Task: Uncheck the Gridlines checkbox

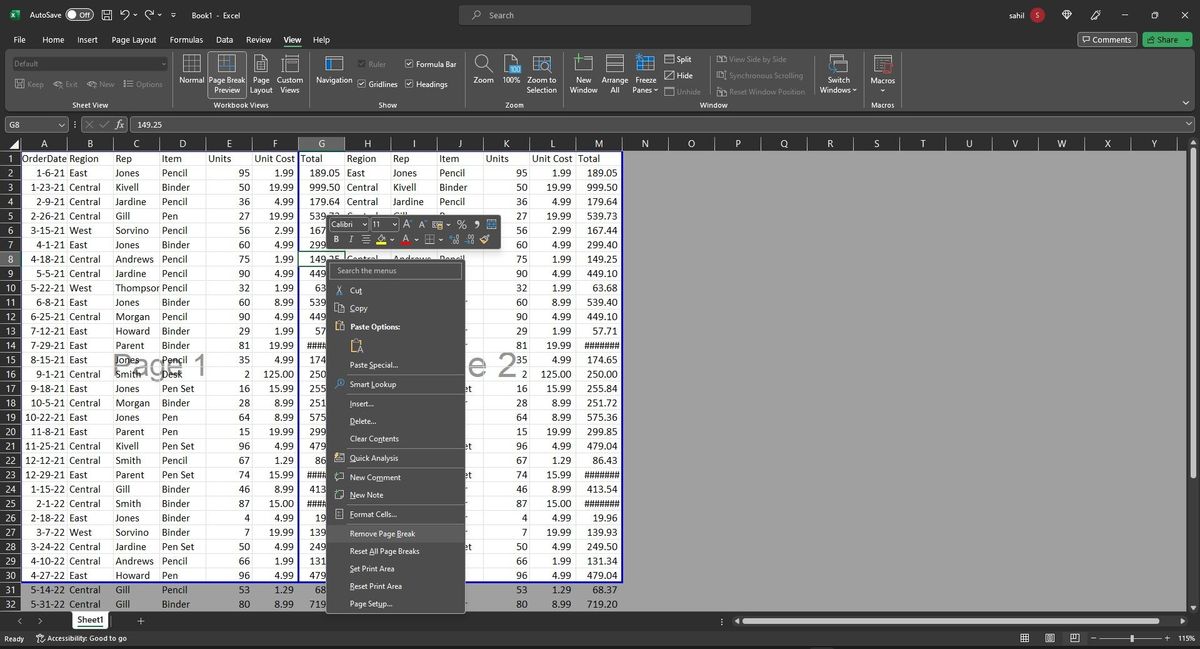Action: tap(362, 84)
